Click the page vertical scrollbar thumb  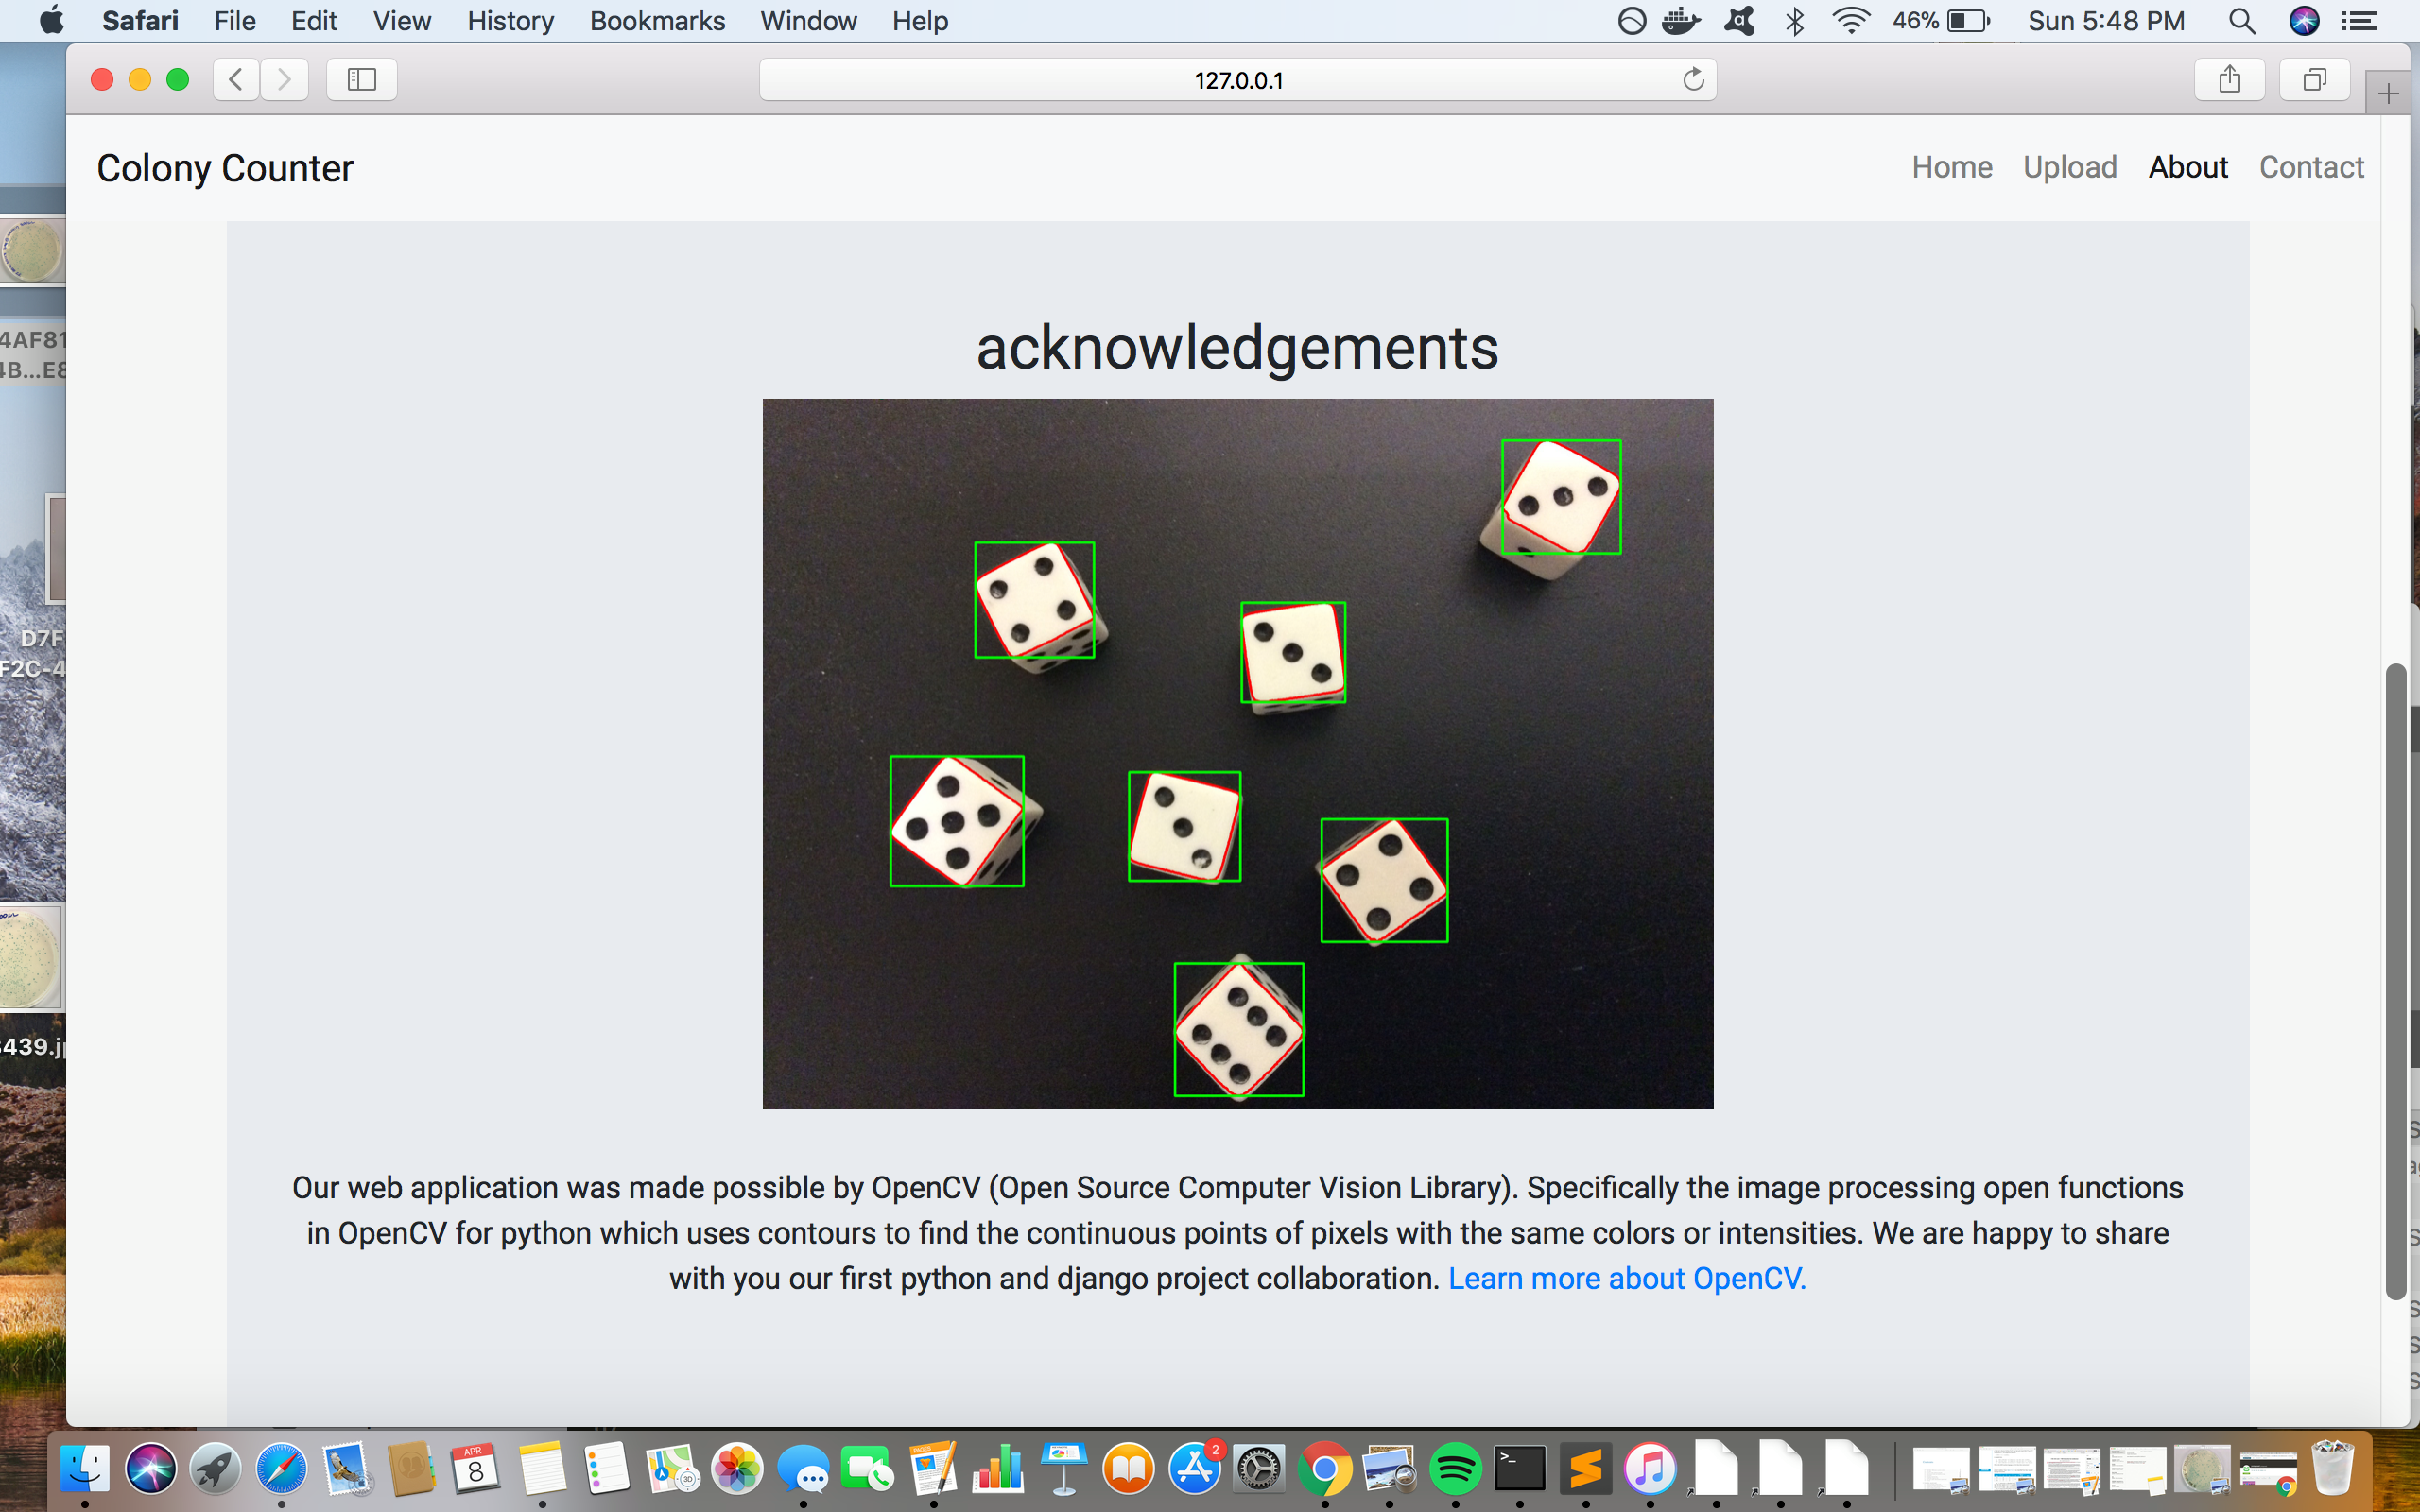coord(2395,980)
